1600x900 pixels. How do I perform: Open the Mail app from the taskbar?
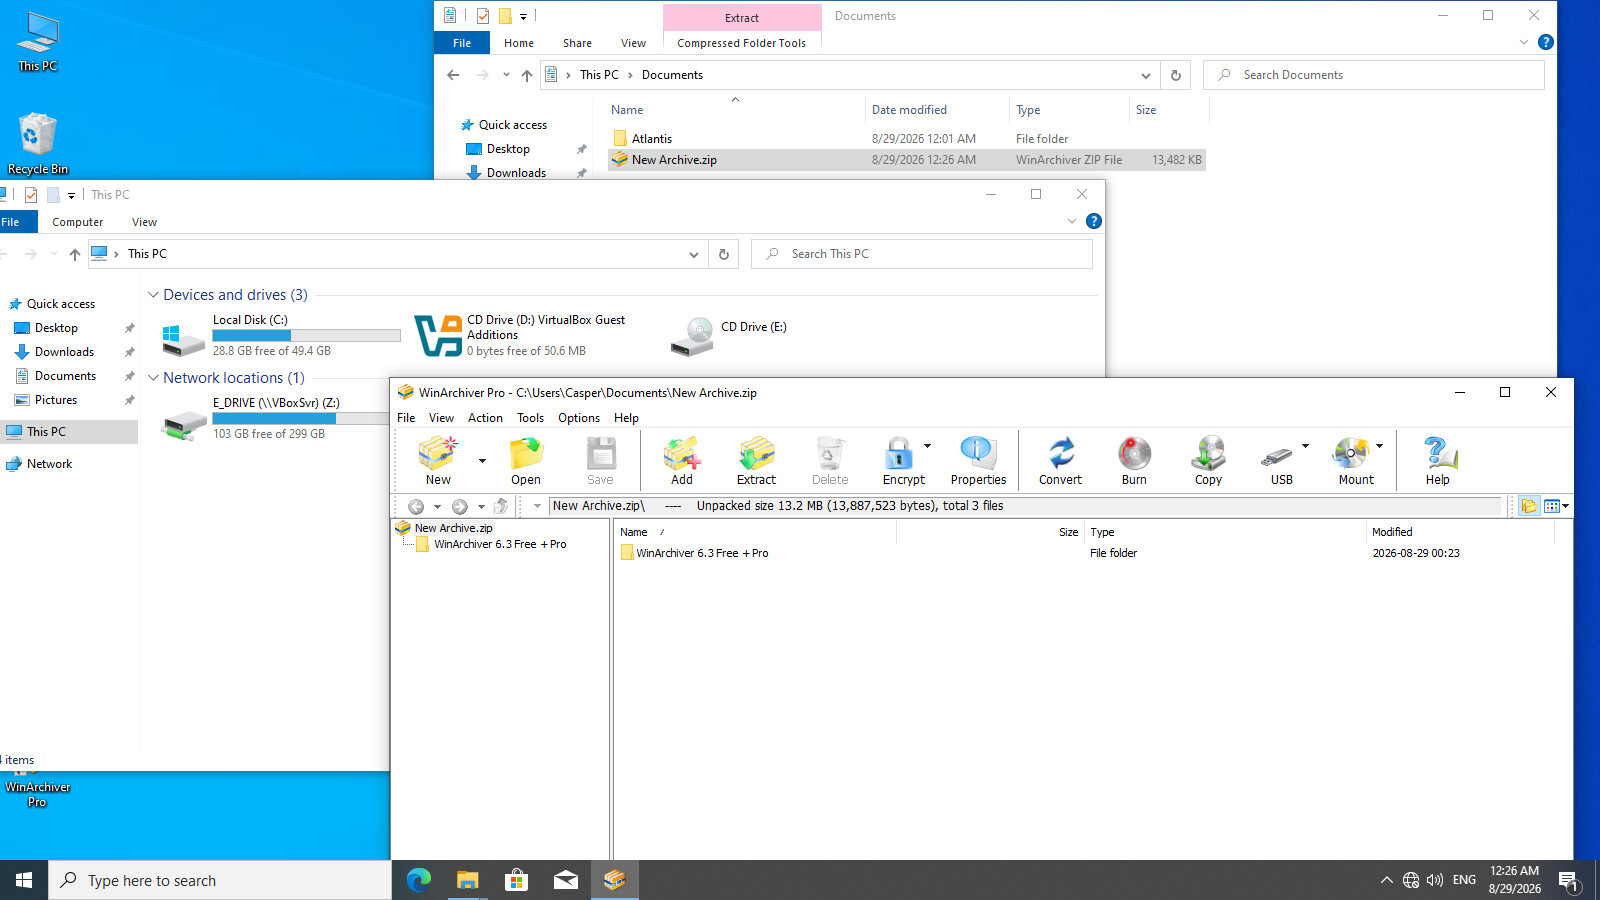coord(565,880)
